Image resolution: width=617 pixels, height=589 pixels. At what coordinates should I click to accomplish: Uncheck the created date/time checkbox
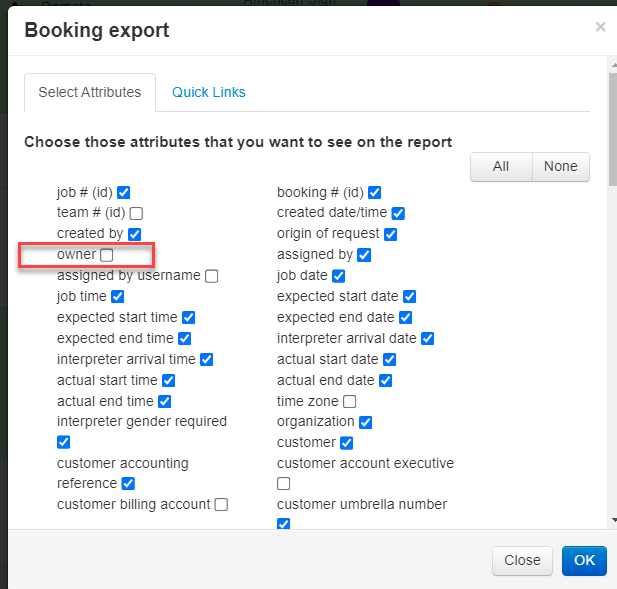coord(398,213)
